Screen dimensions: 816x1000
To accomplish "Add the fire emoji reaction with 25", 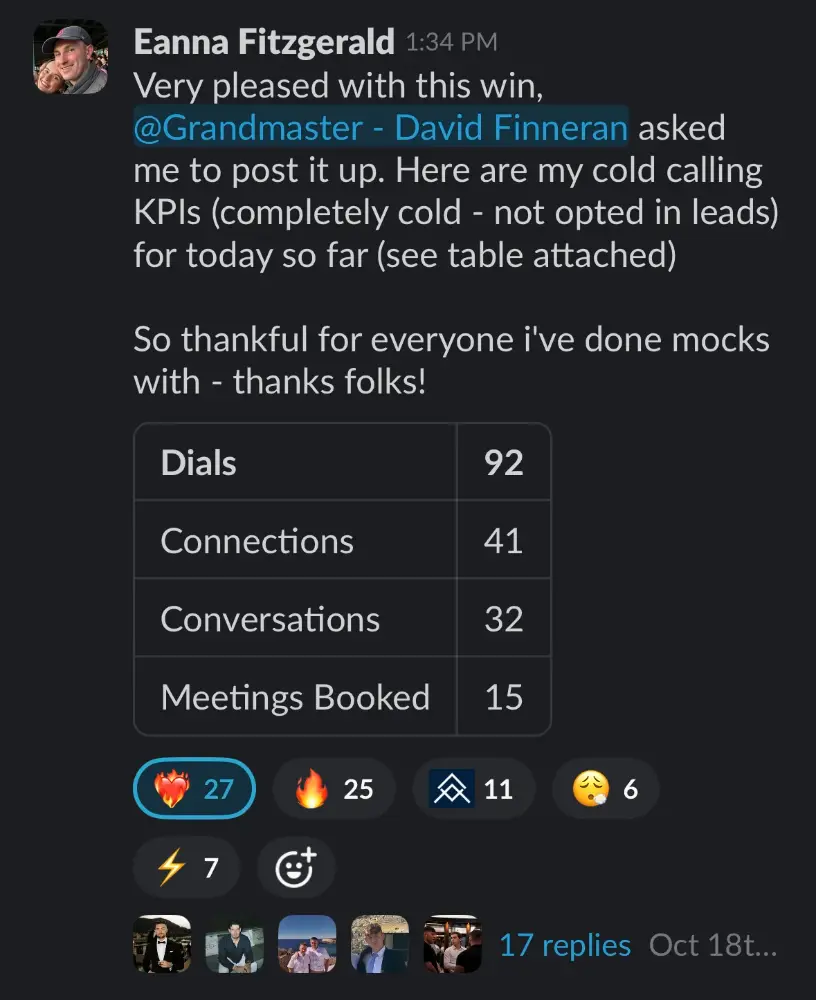I will [334, 790].
